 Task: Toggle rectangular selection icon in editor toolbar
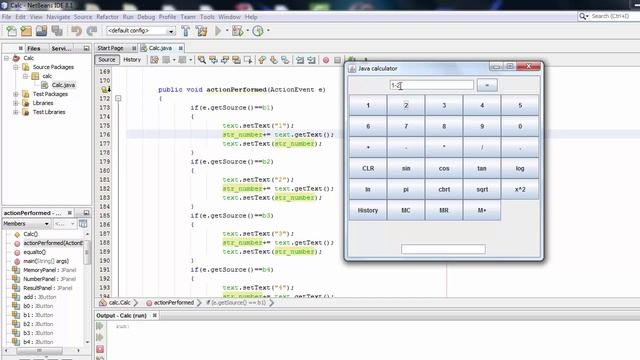[248, 60]
